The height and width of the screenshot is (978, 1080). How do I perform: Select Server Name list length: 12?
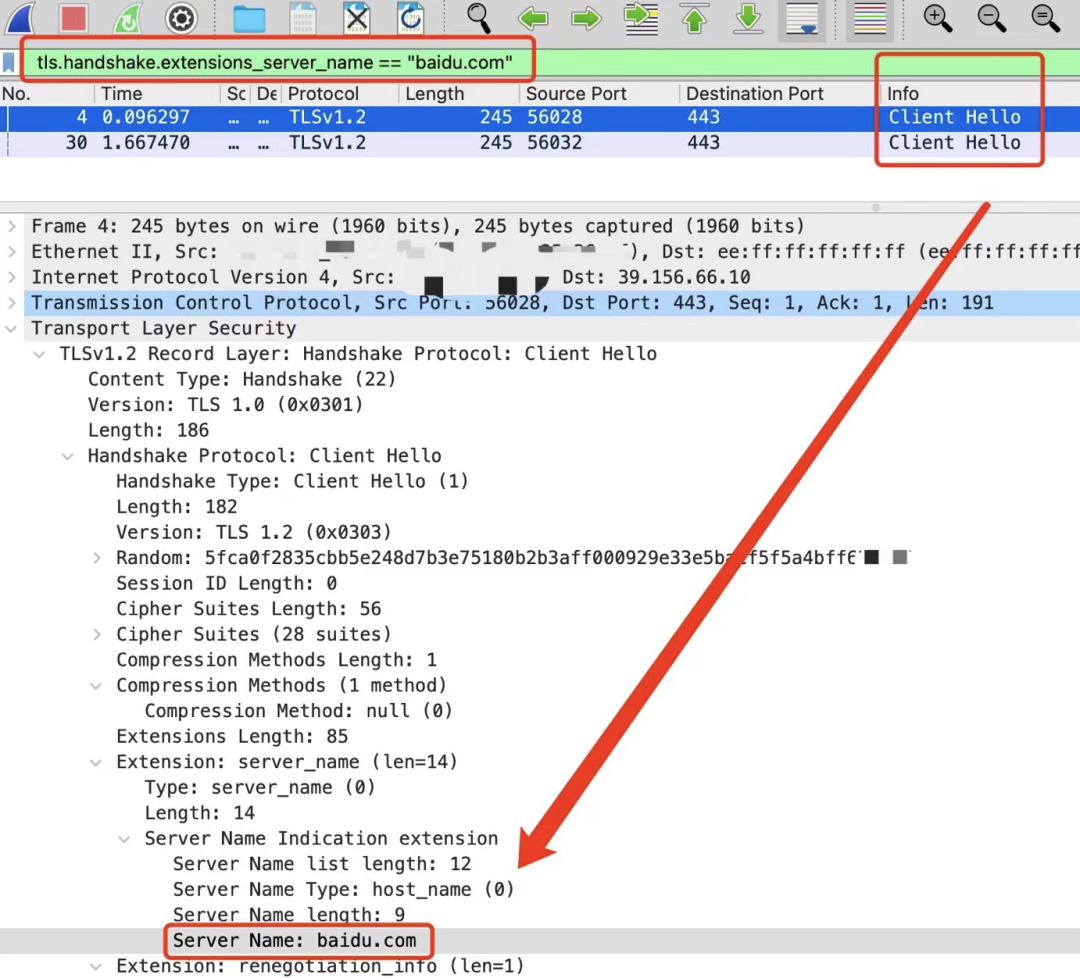pos(322,864)
